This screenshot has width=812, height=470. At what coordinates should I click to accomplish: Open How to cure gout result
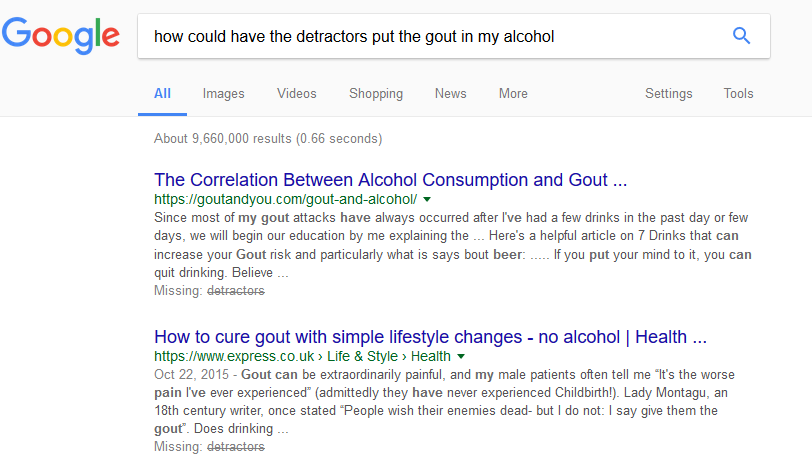point(430,337)
